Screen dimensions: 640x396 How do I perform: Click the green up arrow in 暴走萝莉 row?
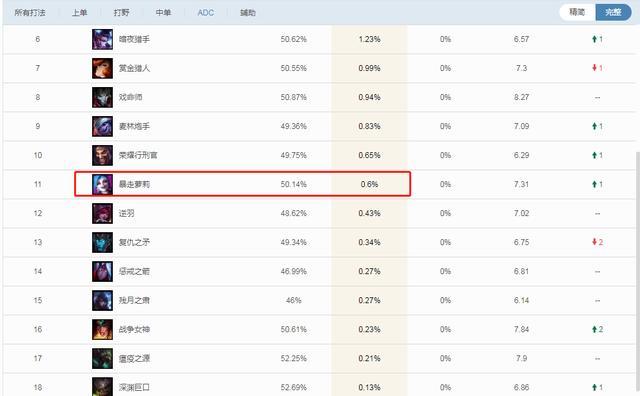tap(594, 184)
